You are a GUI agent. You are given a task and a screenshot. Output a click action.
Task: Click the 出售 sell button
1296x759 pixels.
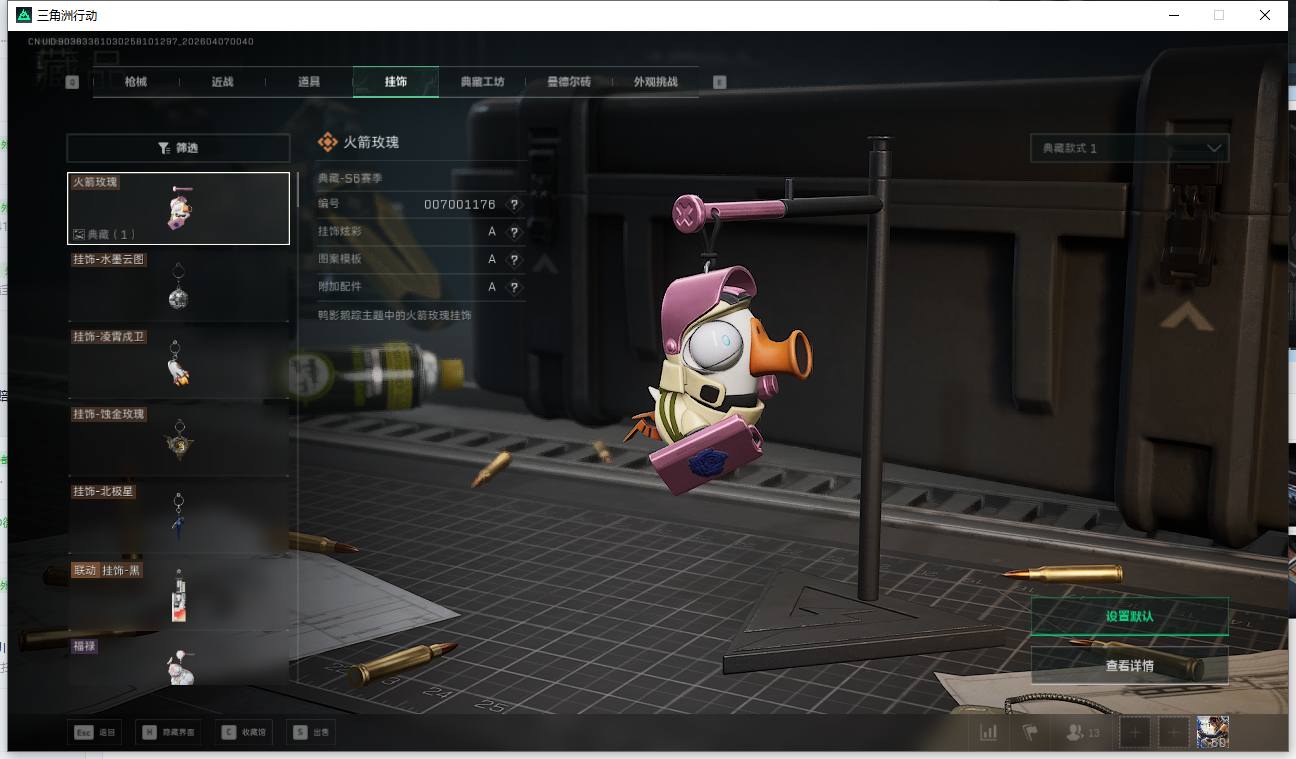tap(311, 732)
